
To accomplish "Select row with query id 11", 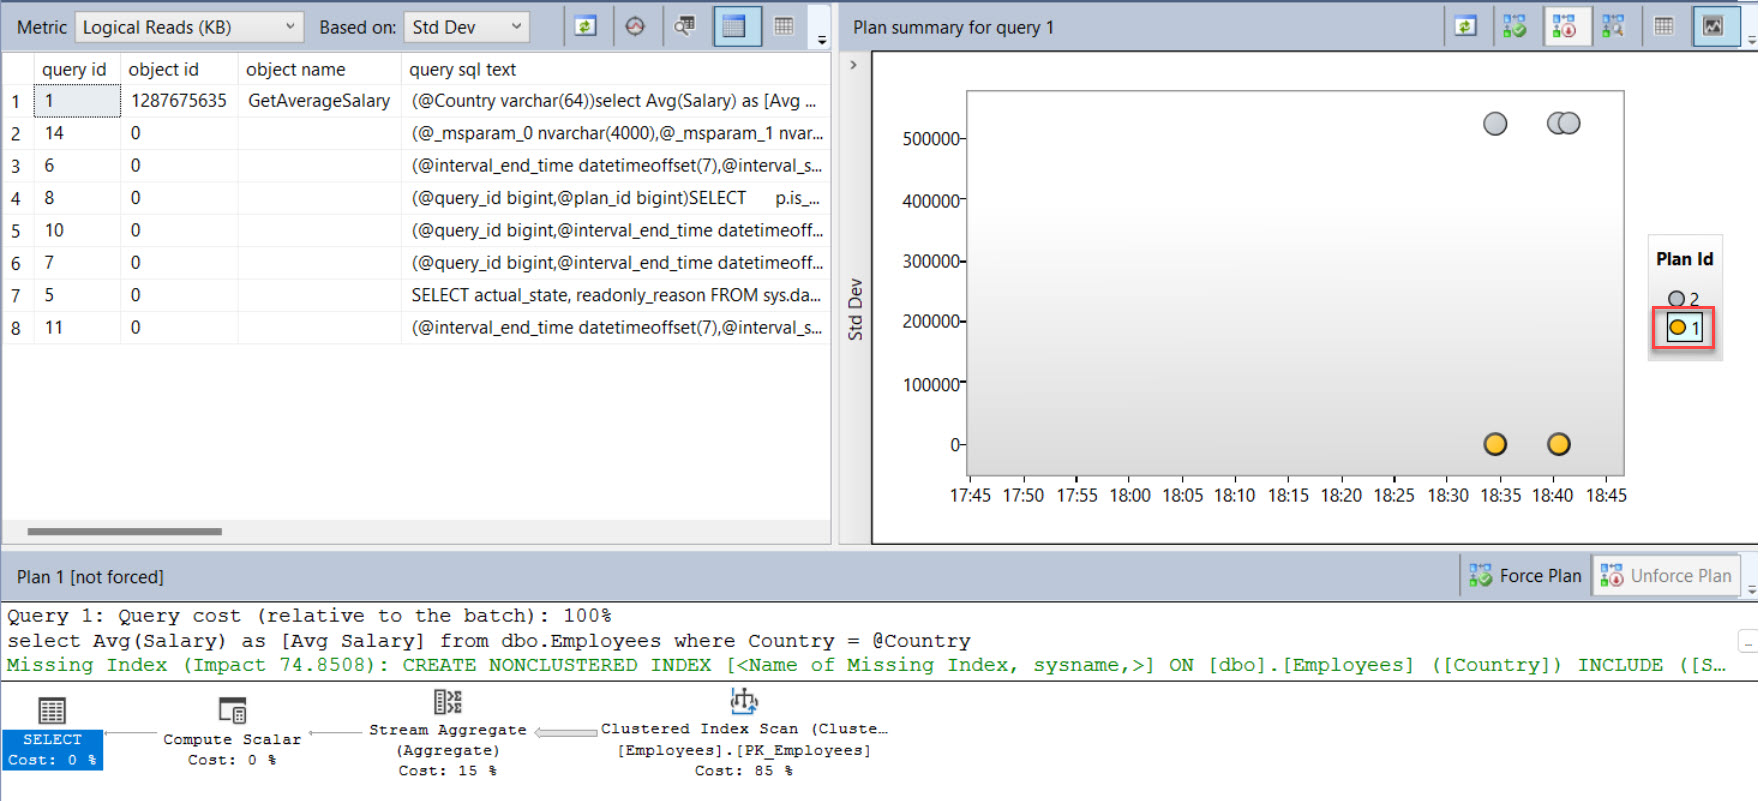I will pos(416,328).
